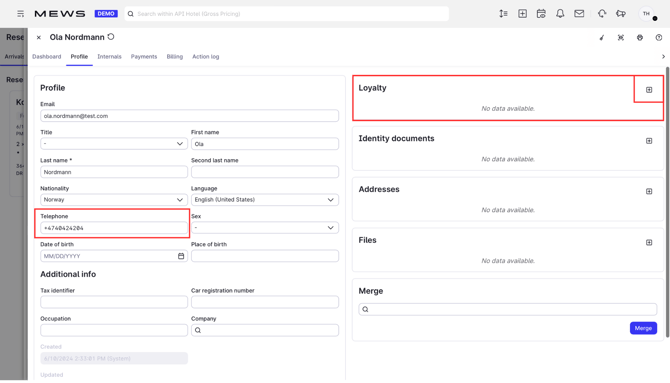Click the new reservation plus icon
The height and width of the screenshot is (383, 670).
(x=522, y=14)
